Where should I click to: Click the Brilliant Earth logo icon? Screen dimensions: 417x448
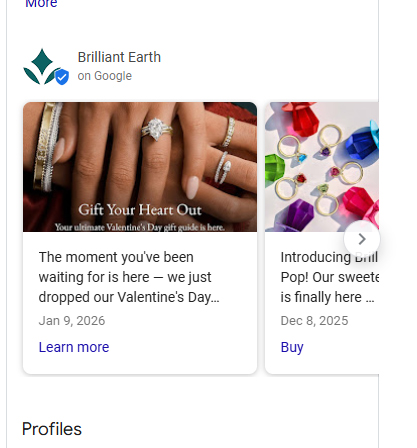click(42, 66)
